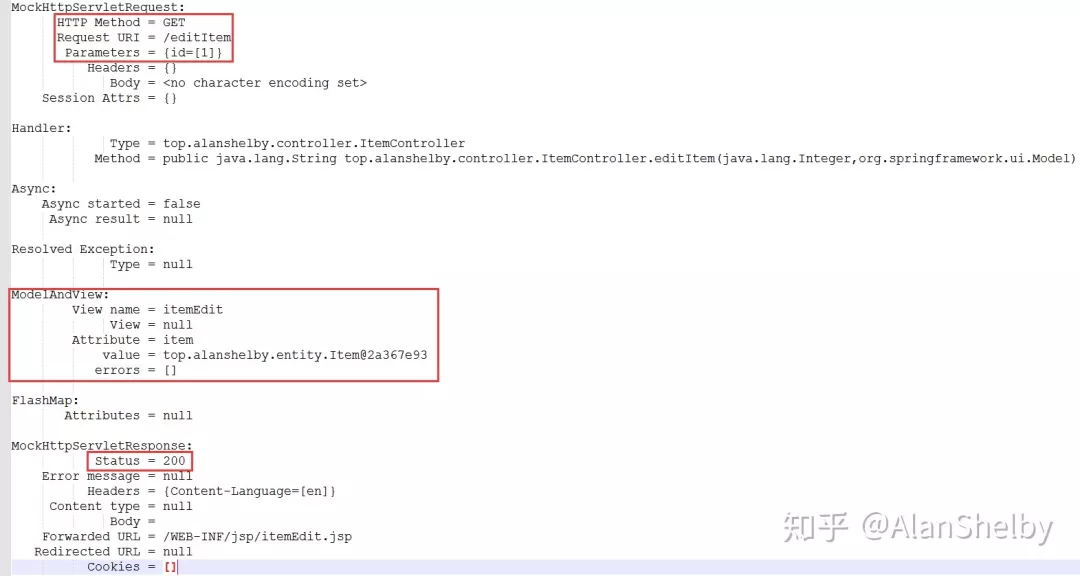Click the FlashMap section heading
Screen dimensions: 1080x576
click(x=45, y=401)
